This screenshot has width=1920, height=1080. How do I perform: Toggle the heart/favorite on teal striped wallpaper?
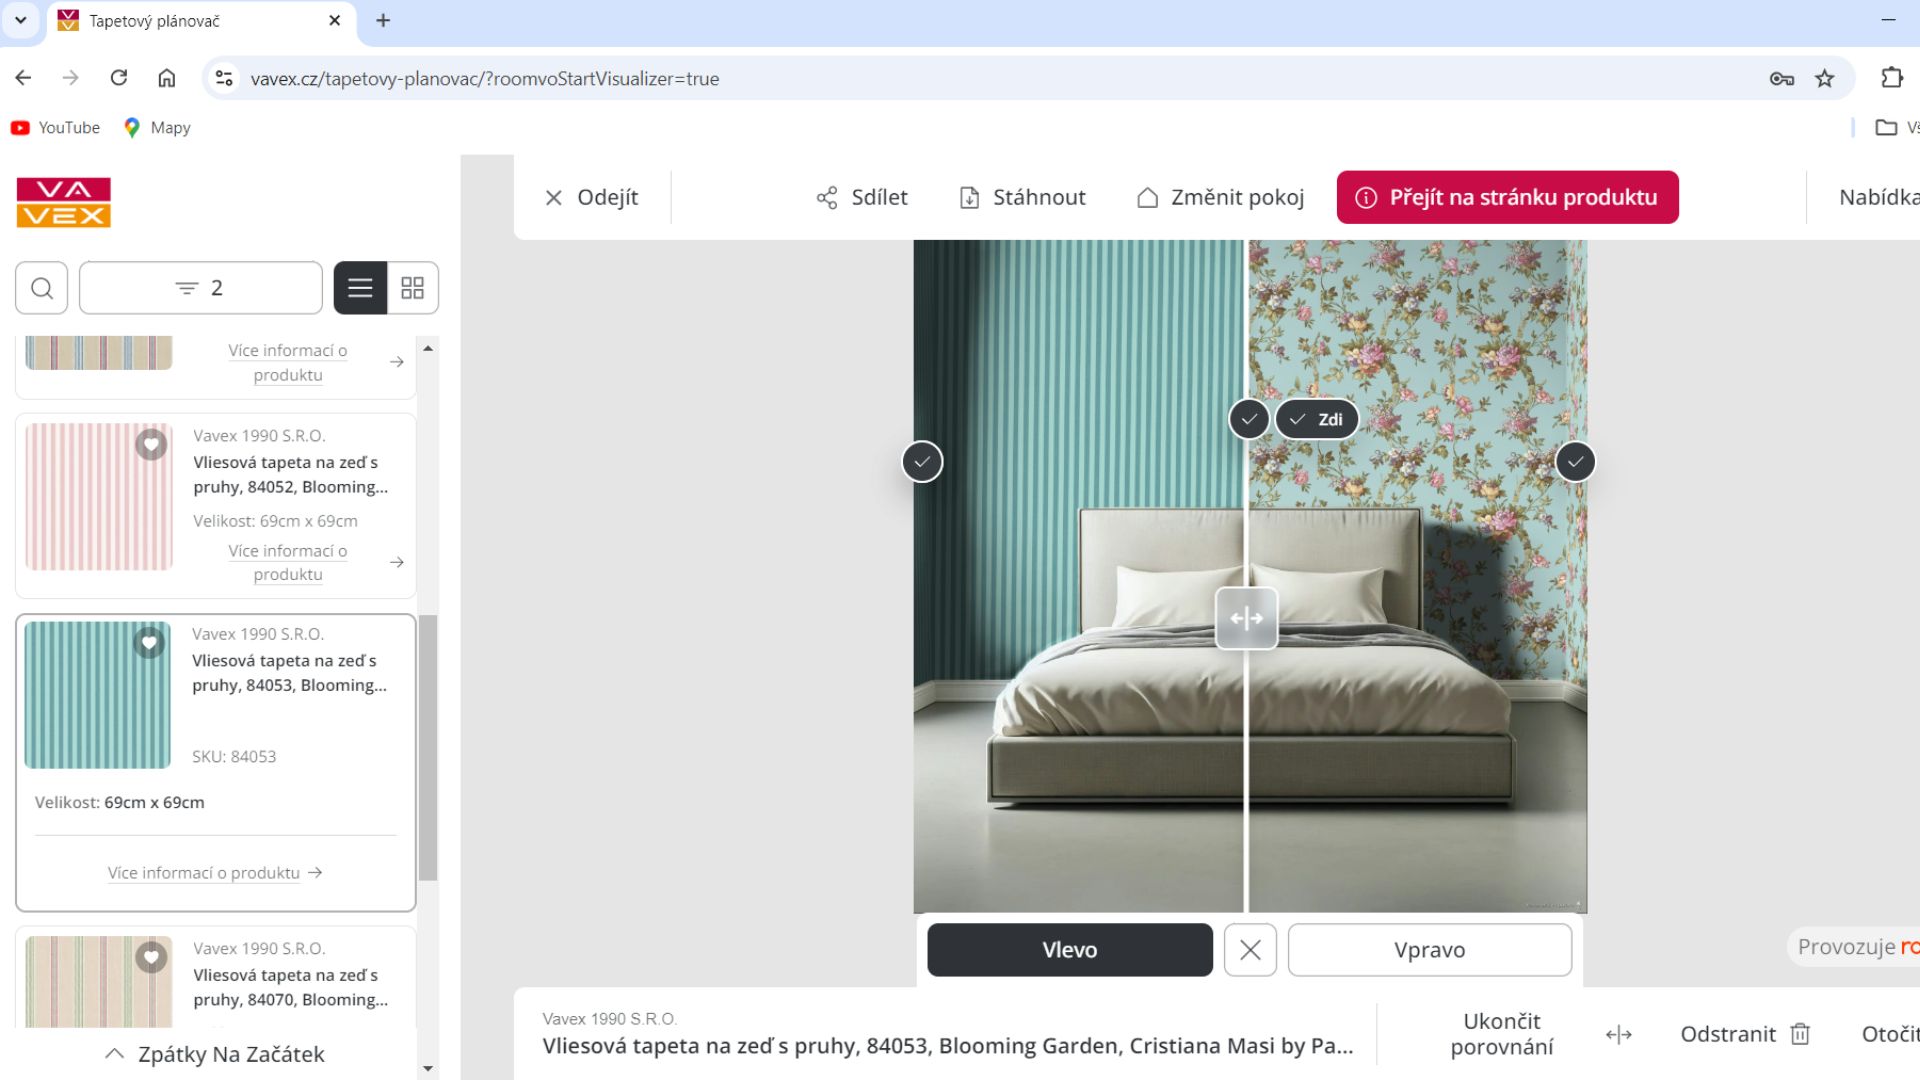(149, 642)
